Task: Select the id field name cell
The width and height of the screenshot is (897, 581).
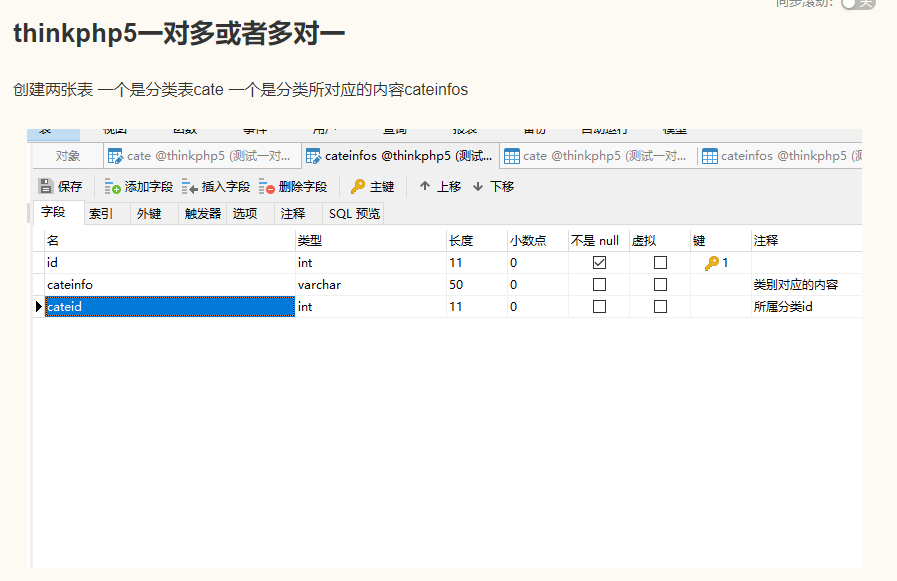Action: click(170, 262)
